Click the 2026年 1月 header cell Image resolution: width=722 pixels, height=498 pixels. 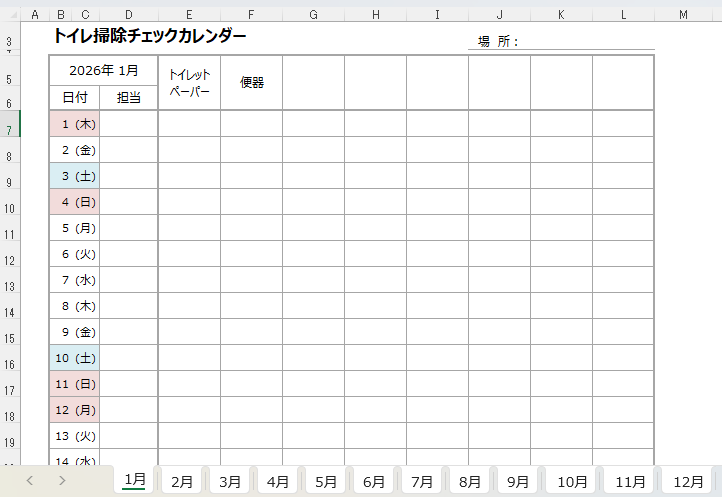104,71
